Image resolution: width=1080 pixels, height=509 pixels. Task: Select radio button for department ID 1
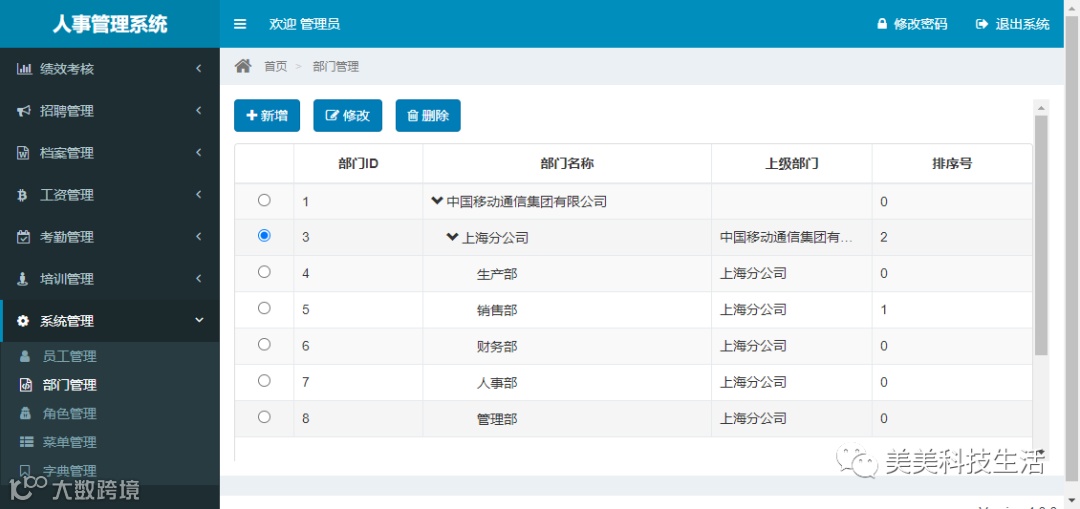pyautogui.click(x=264, y=200)
